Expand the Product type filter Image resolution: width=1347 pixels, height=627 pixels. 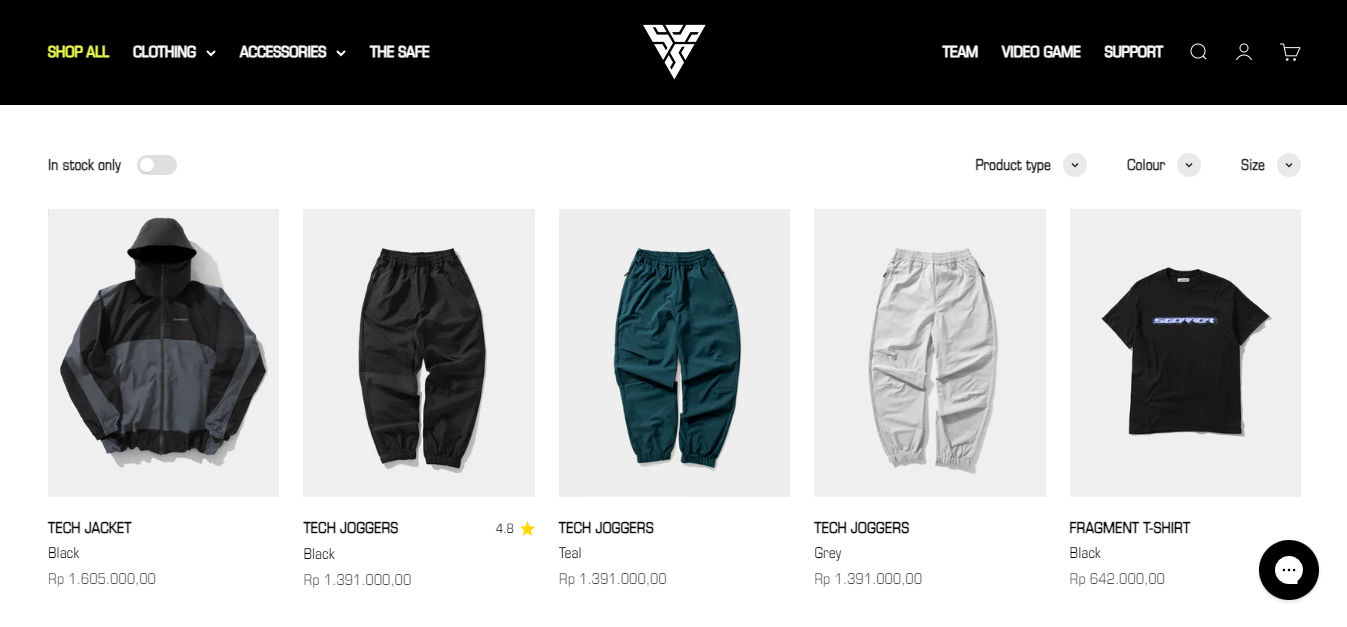(x=1030, y=165)
